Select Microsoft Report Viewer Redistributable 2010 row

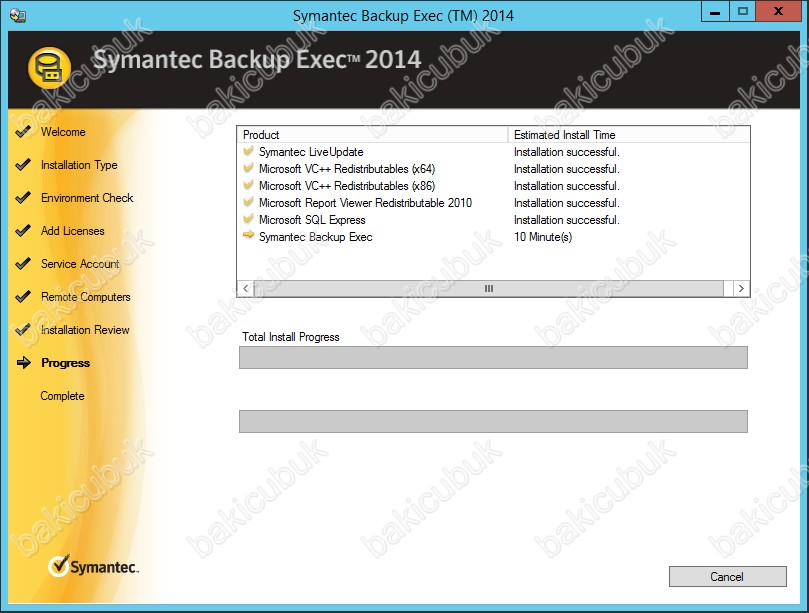click(365, 203)
